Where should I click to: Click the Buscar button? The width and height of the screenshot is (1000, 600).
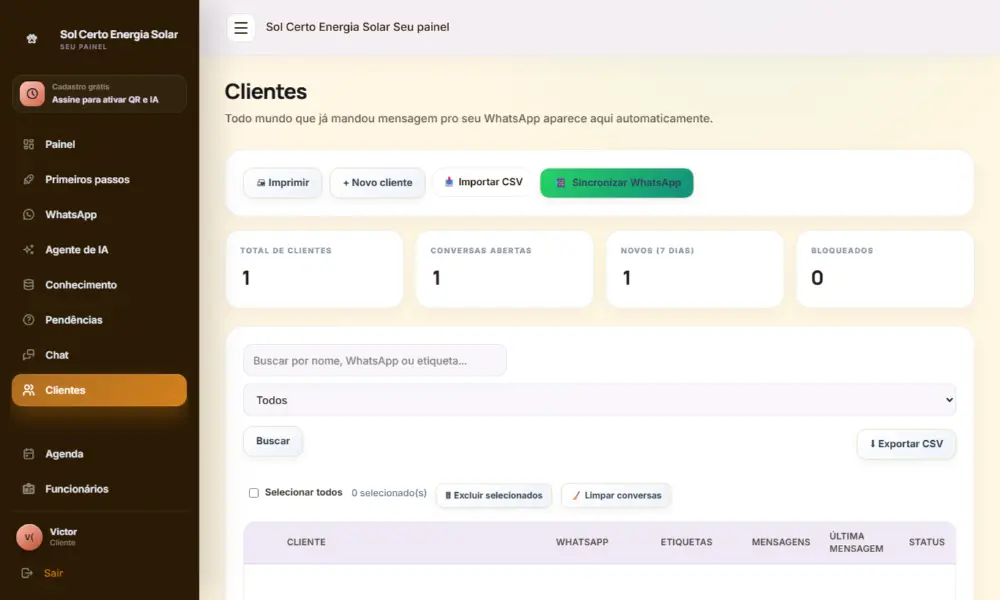pyautogui.click(x=273, y=441)
